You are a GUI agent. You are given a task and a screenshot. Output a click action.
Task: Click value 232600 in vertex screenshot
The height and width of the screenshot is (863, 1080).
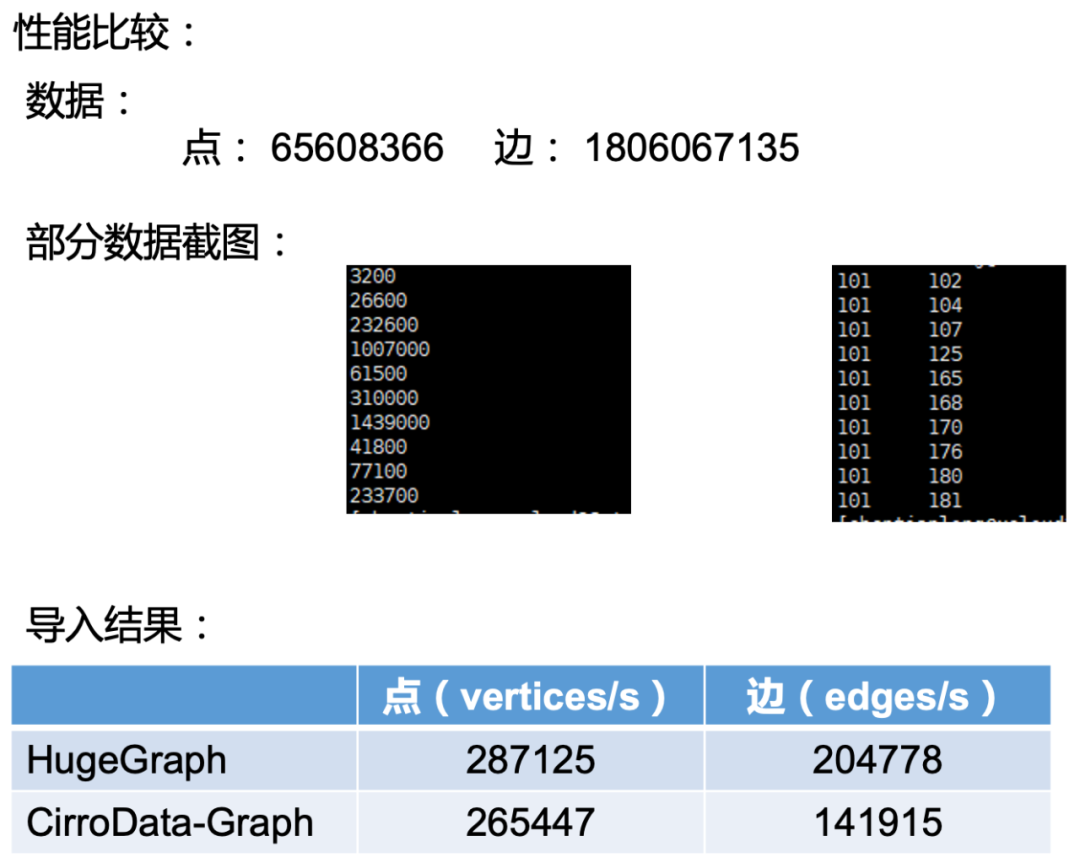(384, 325)
